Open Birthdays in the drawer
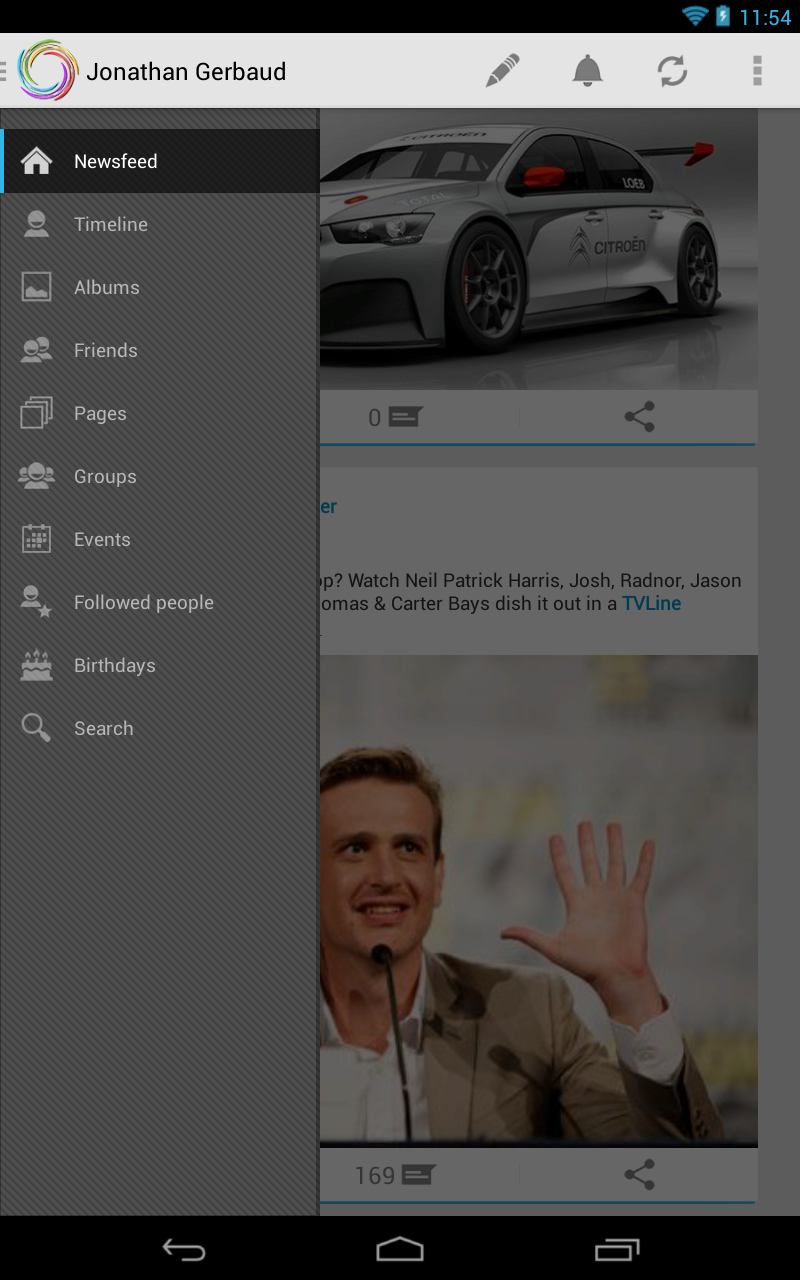This screenshot has width=800, height=1280. (x=160, y=665)
